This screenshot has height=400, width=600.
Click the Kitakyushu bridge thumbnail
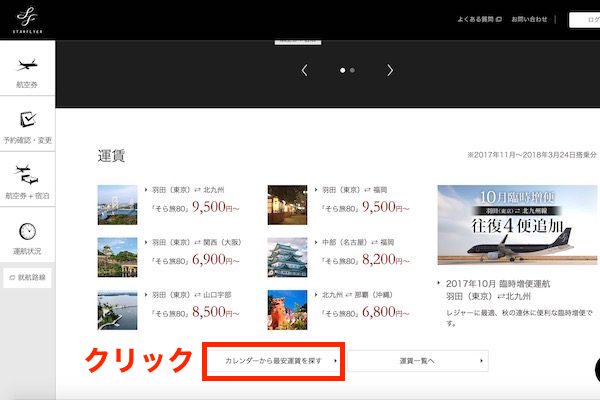point(117,205)
